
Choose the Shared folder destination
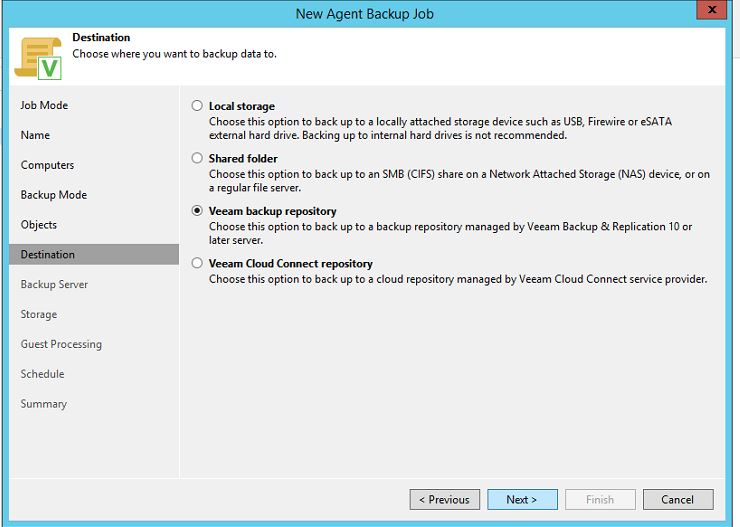tap(197, 159)
